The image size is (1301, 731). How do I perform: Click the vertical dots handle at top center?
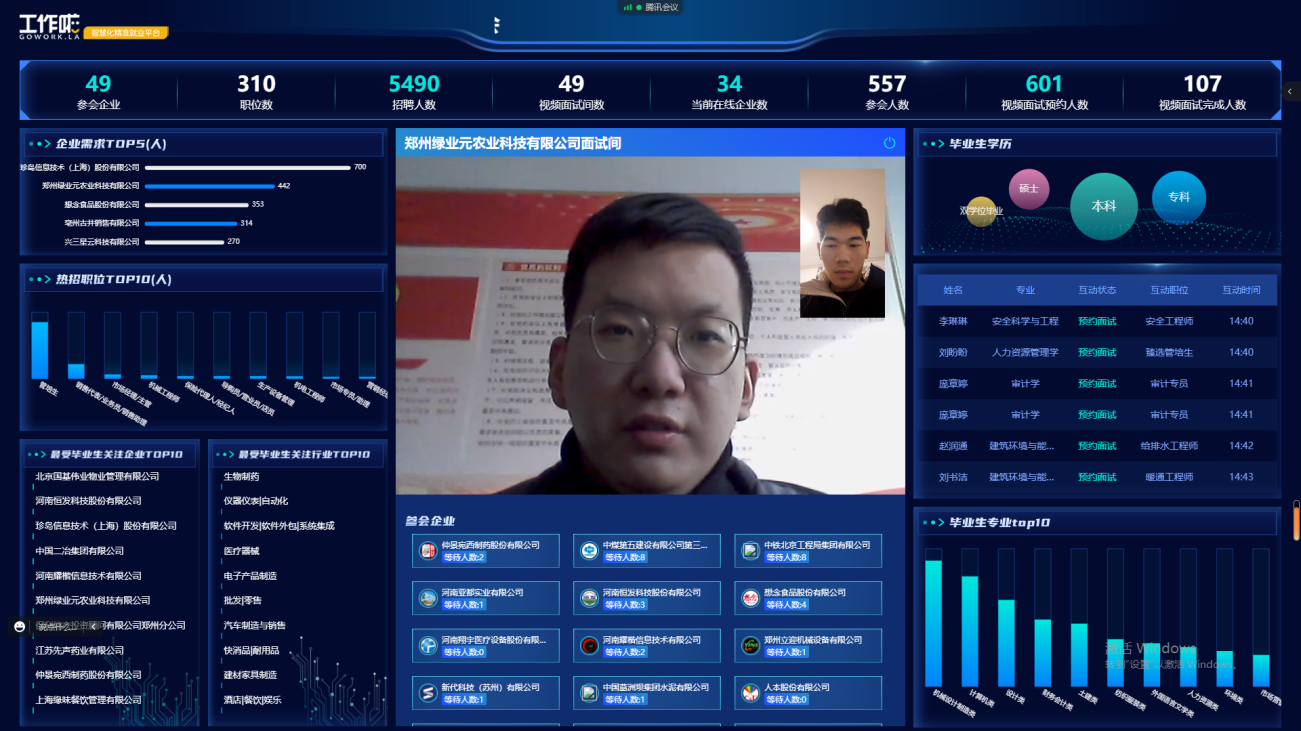(x=496, y=25)
